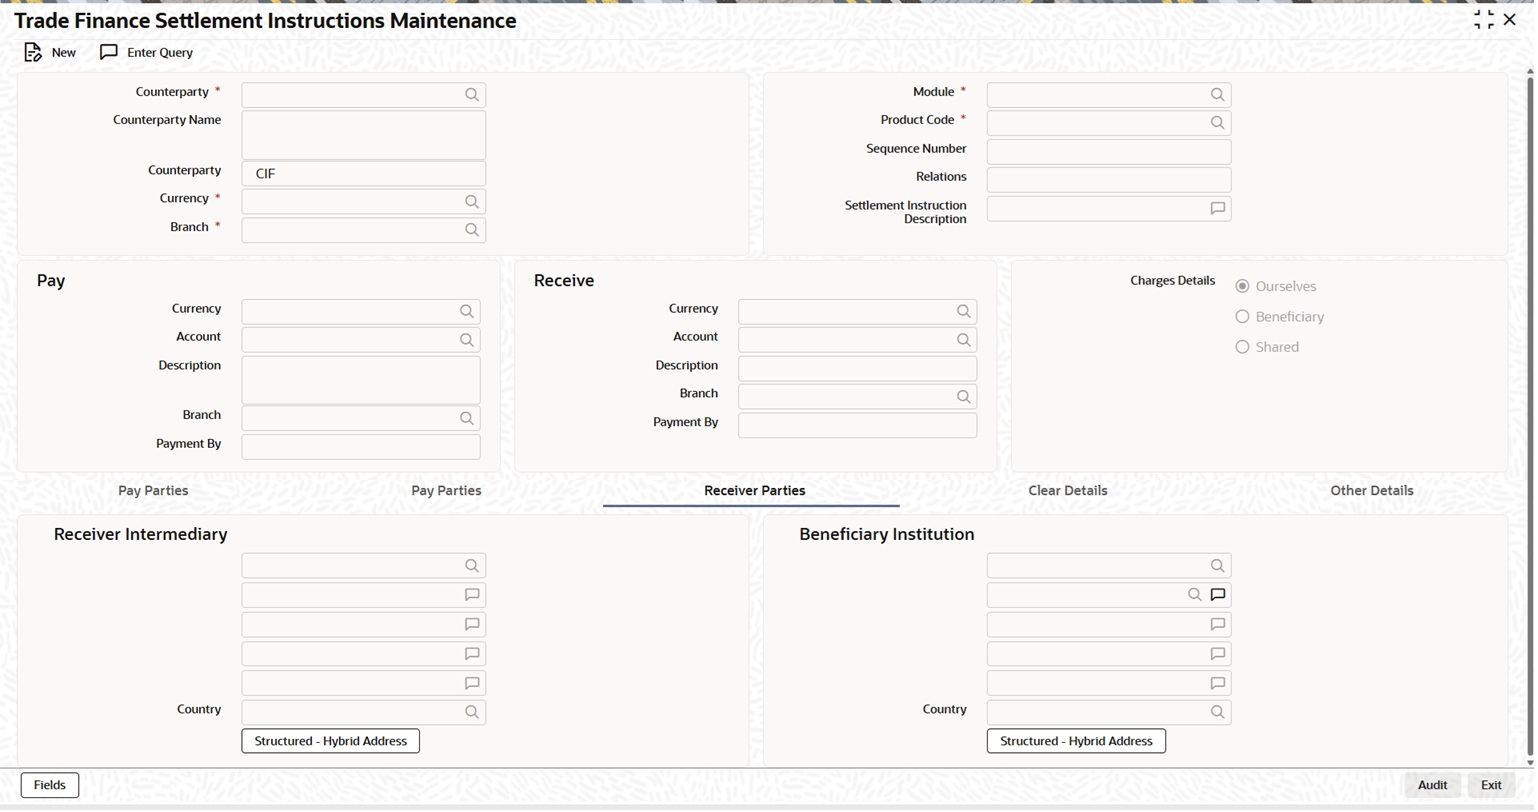Select the Beneficiary charges radio button
Image resolution: width=1538 pixels, height=812 pixels.
[x=1242, y=317]
